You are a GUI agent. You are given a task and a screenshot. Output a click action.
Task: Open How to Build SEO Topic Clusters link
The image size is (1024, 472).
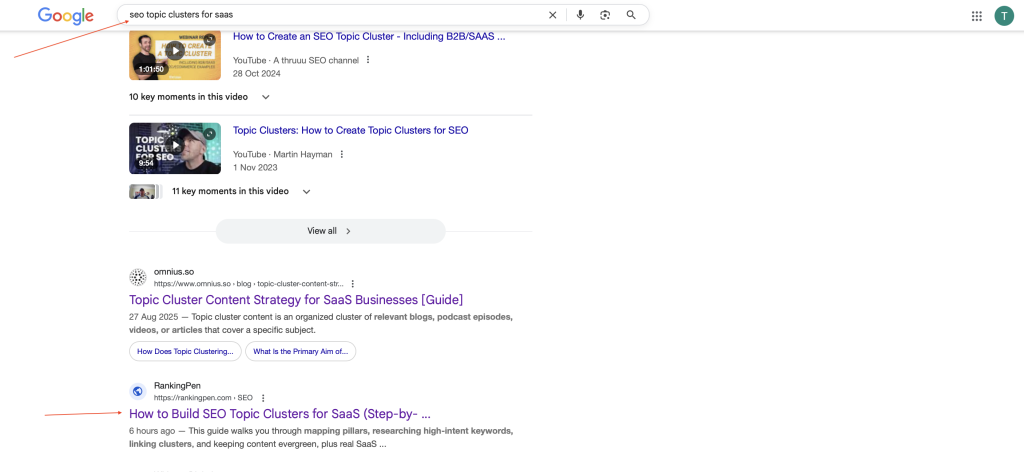tap(280, 413)
